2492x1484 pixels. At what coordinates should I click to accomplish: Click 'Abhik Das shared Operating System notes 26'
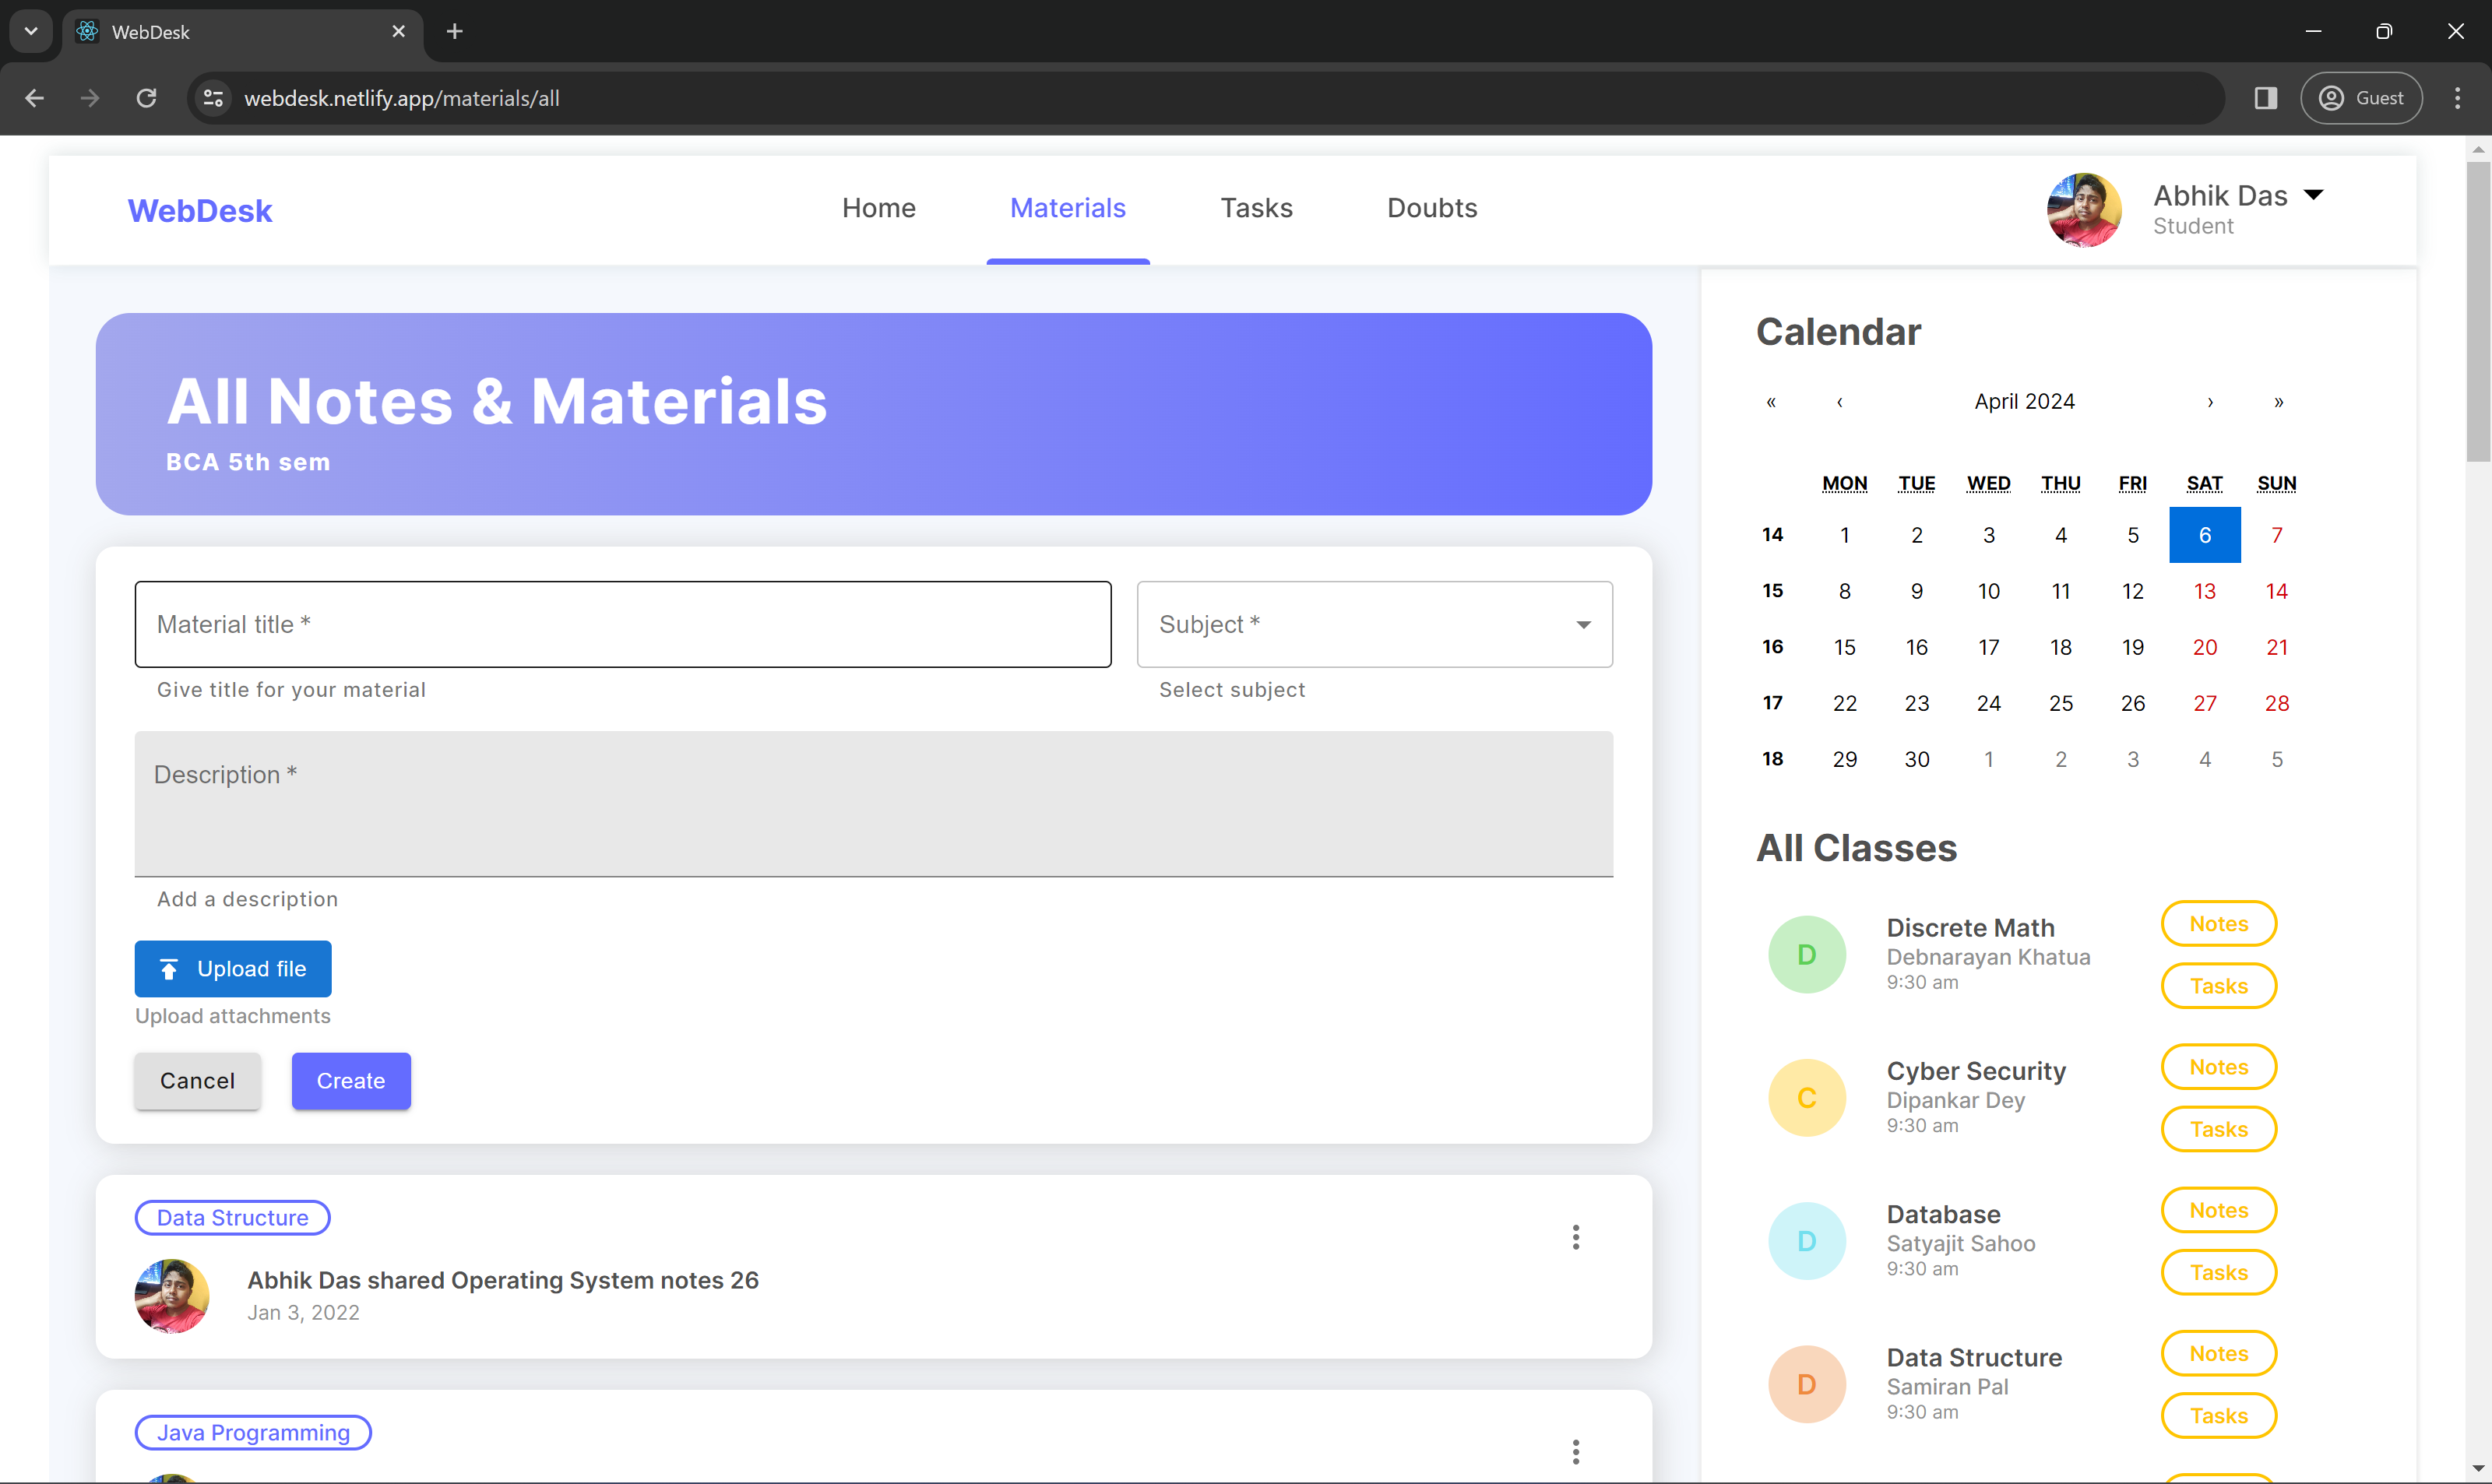click(503, 1280)
